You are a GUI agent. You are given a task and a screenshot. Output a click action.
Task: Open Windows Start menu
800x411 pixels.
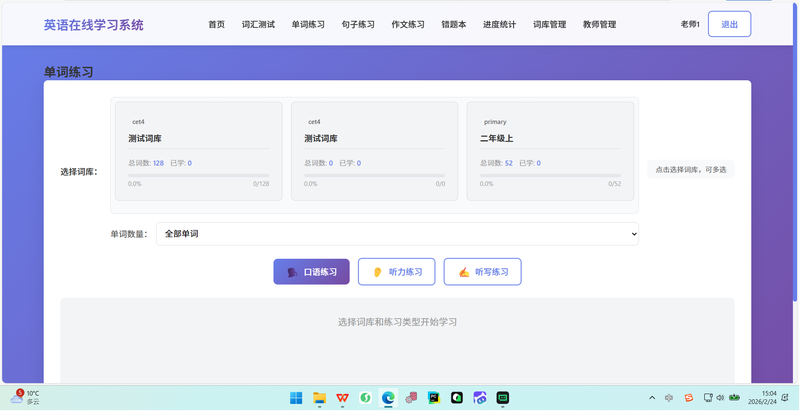point(296,398)
